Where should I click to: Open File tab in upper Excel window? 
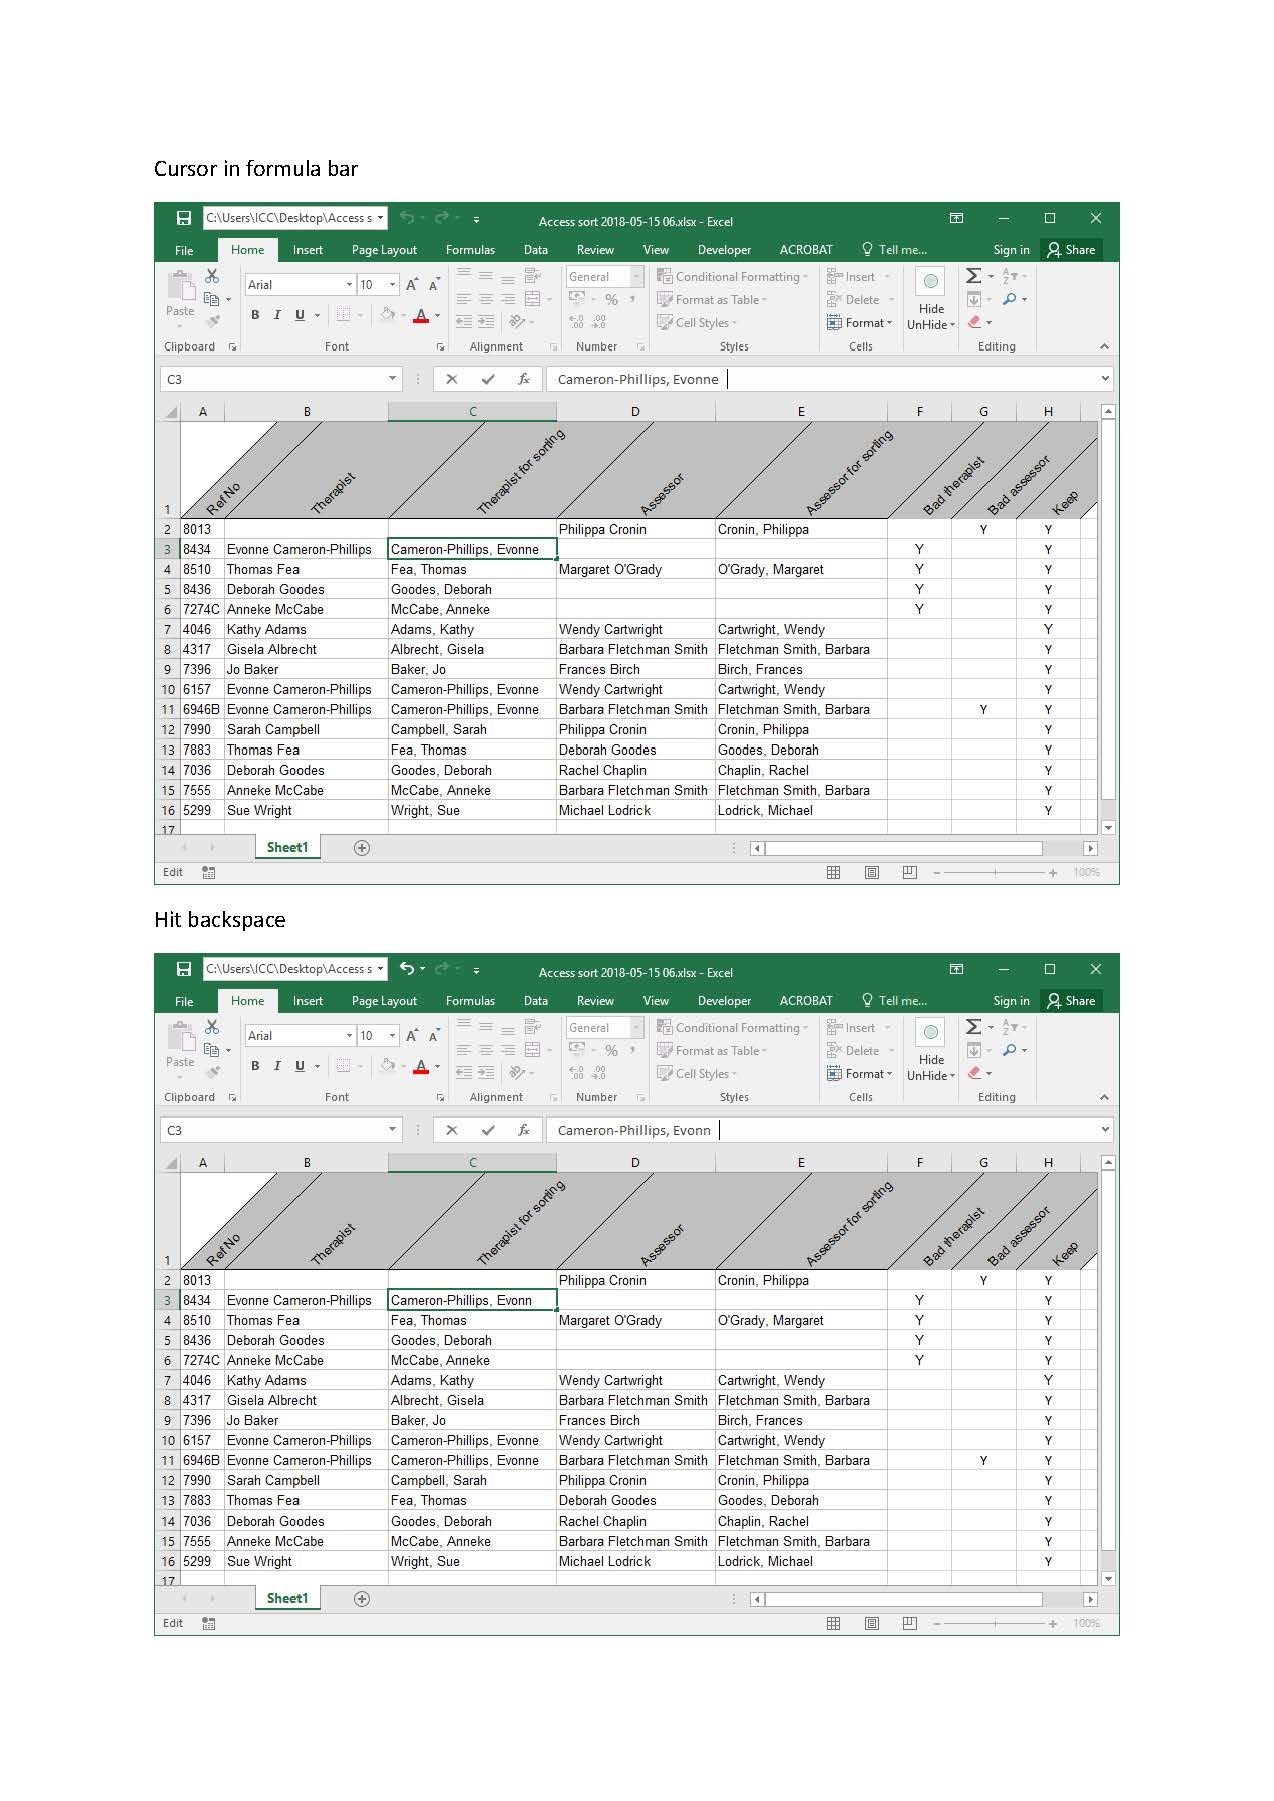(184, 250)
